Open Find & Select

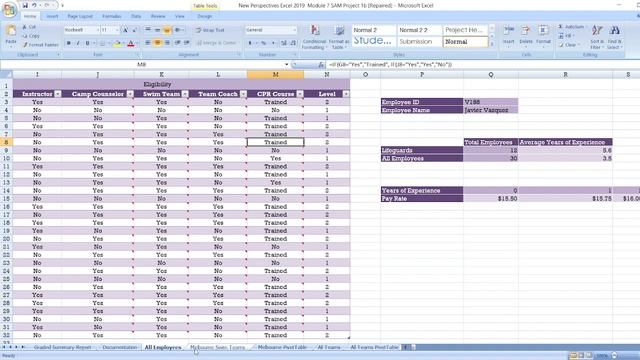pyautogui.click(x=614, y=37)
